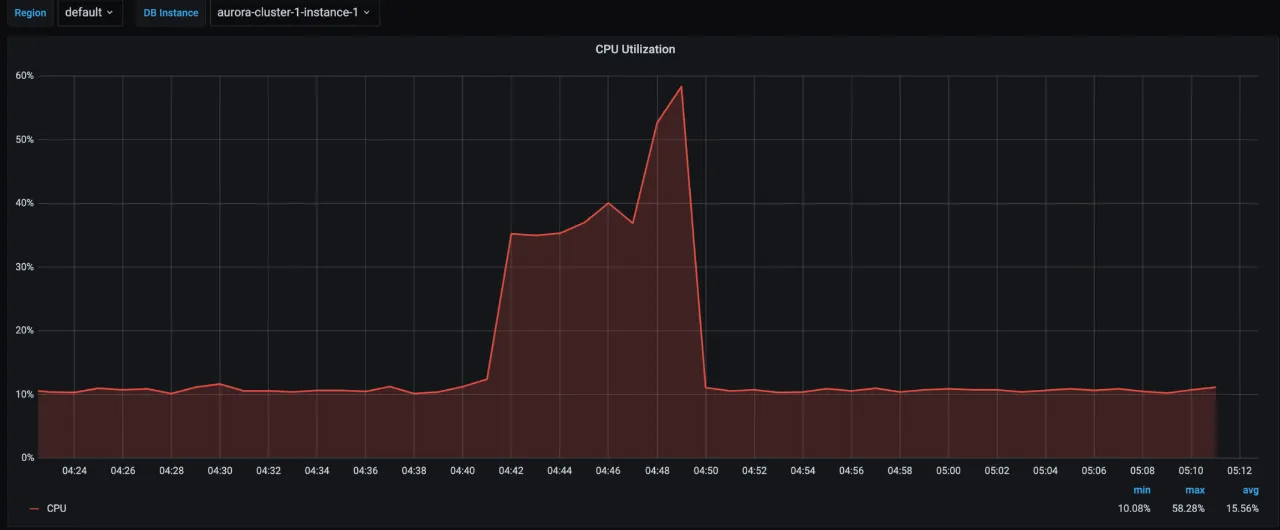
Task: Click the 60% y-axis label
Action: (x=25, y=76)
